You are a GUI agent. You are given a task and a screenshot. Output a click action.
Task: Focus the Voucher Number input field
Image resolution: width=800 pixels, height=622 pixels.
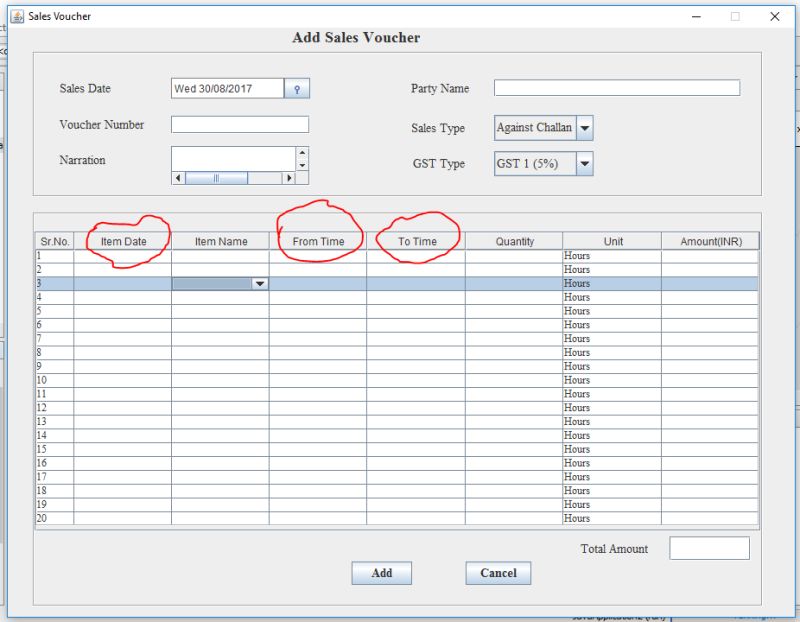pos(240,125)
